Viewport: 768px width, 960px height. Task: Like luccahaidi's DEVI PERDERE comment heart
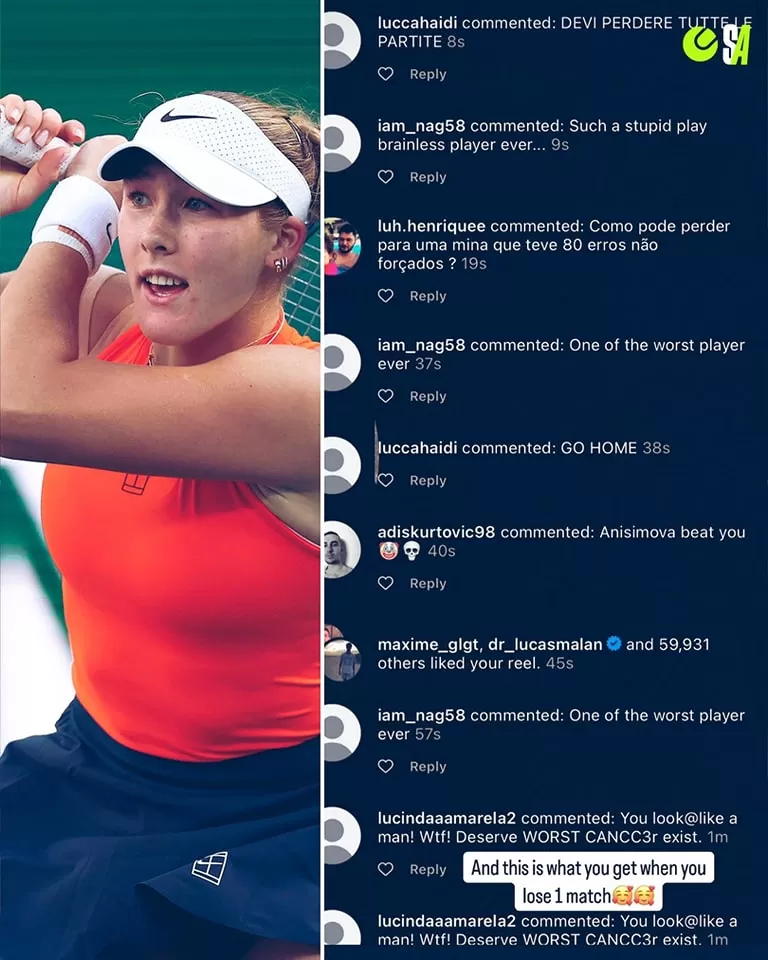coord(385,74)
